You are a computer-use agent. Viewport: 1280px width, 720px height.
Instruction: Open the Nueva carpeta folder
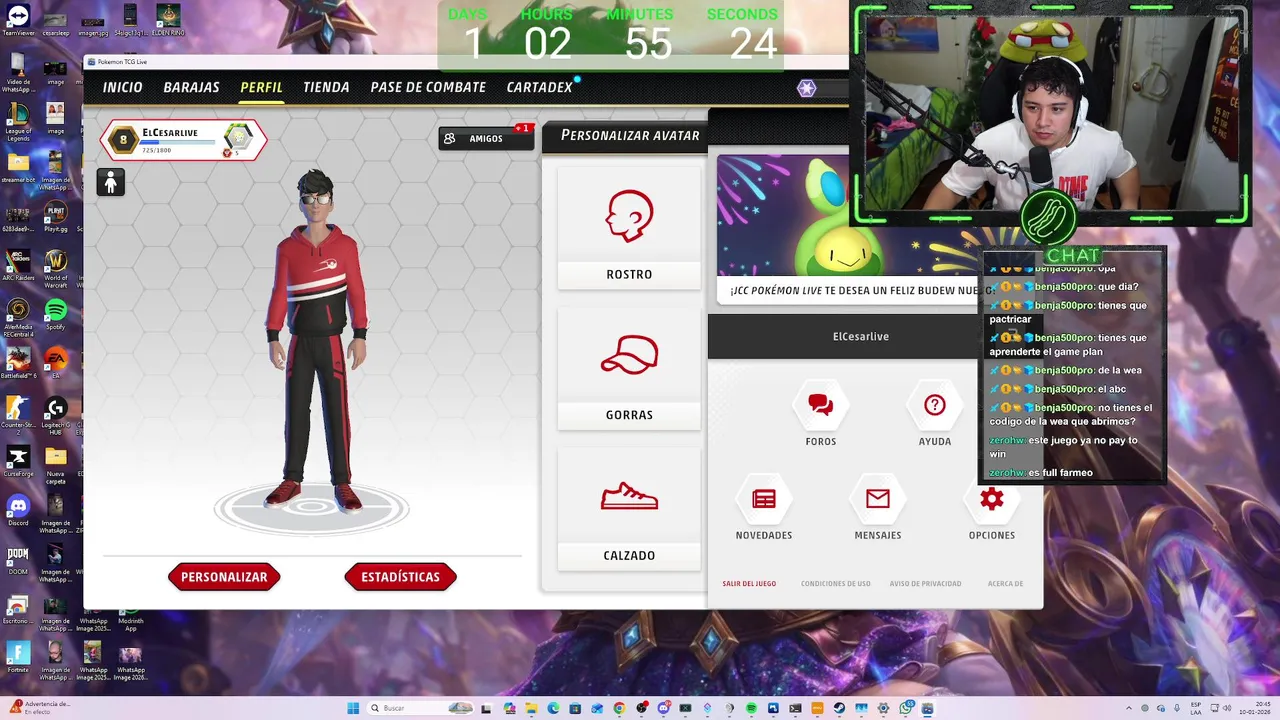pos(55,464)
